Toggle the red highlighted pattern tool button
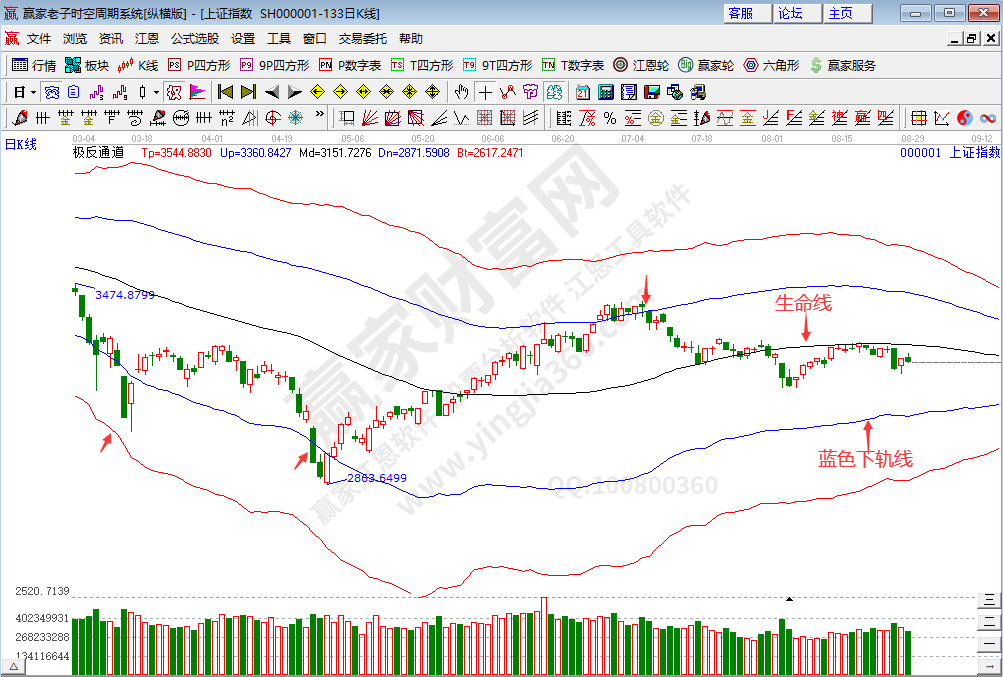The width and height of the screenshot is (1003, 677). (174, 92)
